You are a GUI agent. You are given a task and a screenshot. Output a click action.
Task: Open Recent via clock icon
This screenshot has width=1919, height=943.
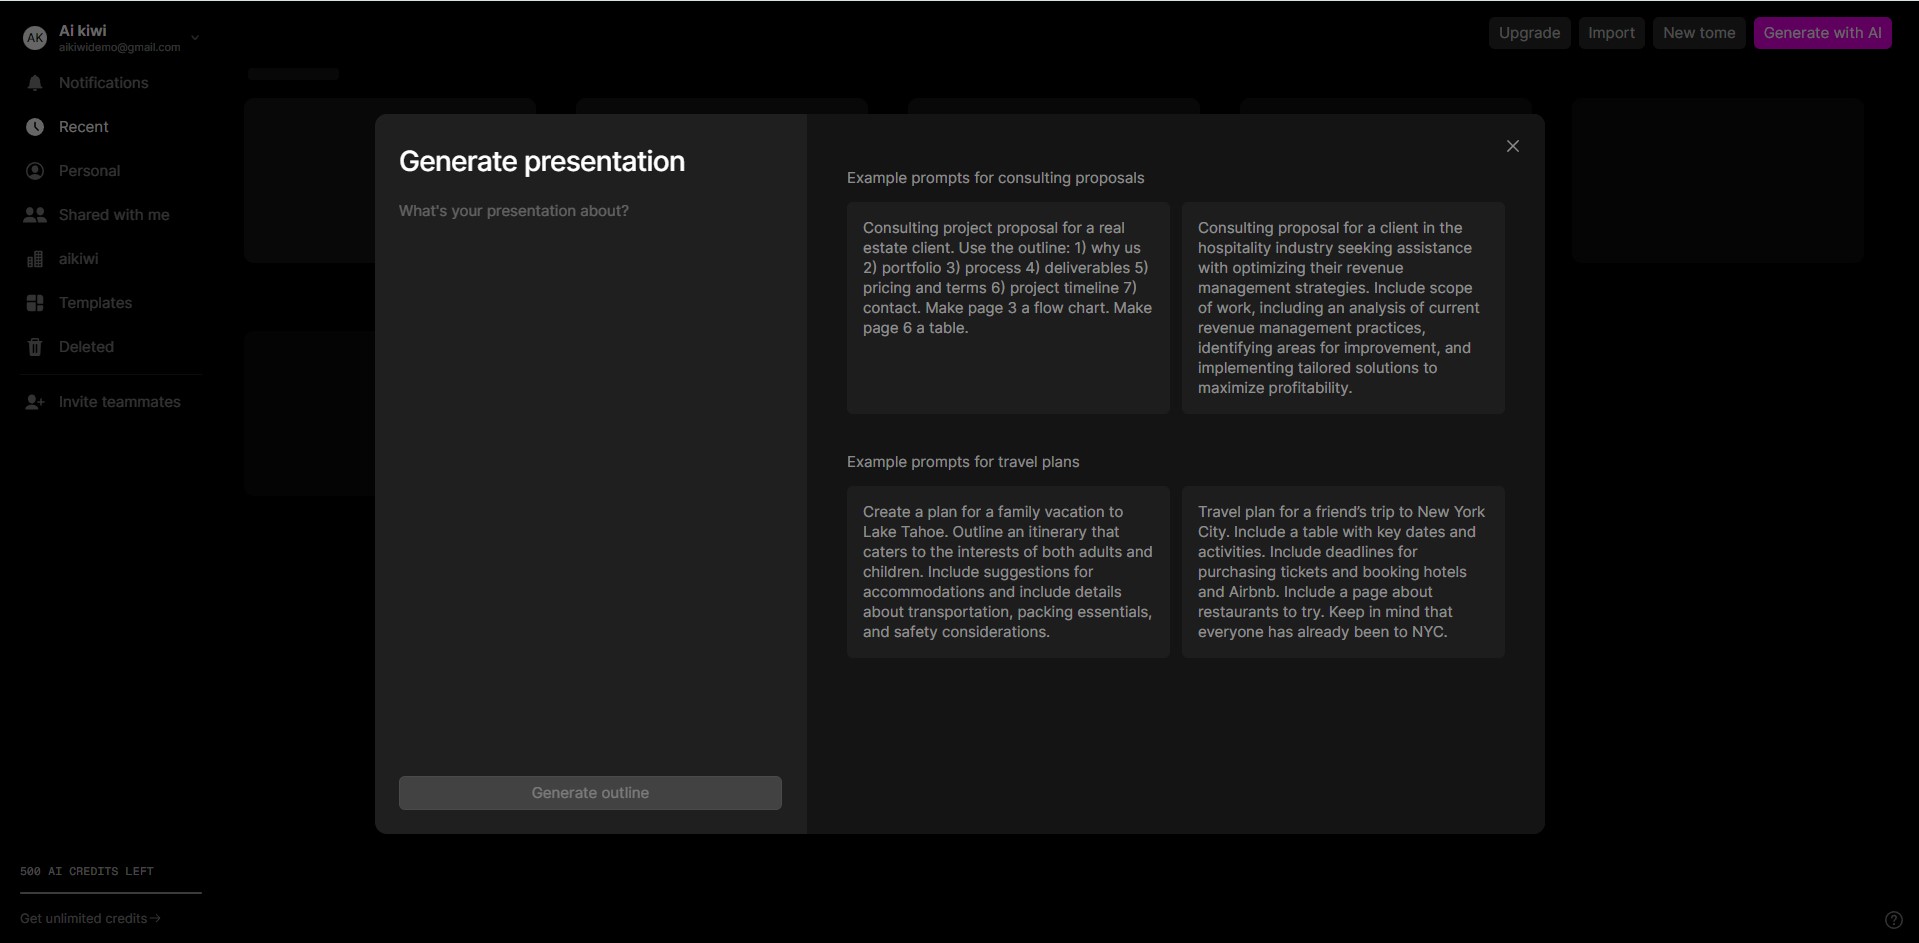(x=35, y=127)
